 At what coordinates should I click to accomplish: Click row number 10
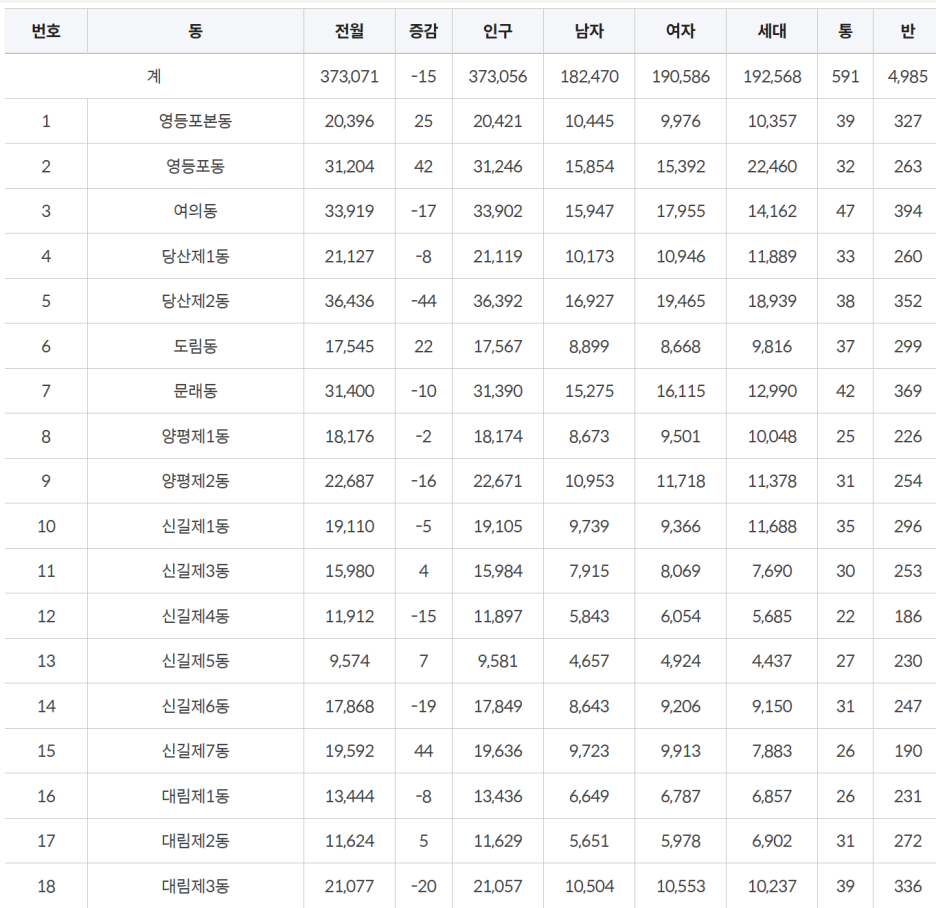(46, 526)
